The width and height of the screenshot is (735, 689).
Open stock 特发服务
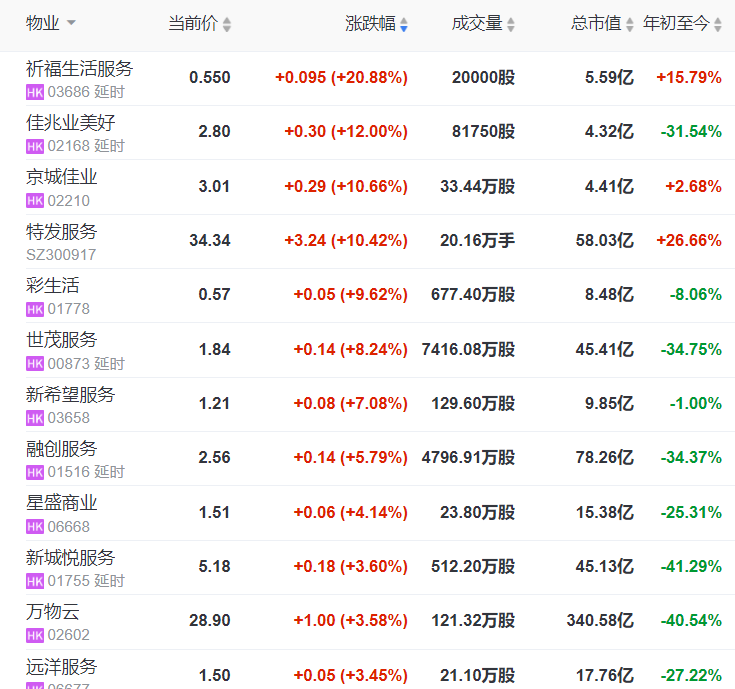pos(61,232)
